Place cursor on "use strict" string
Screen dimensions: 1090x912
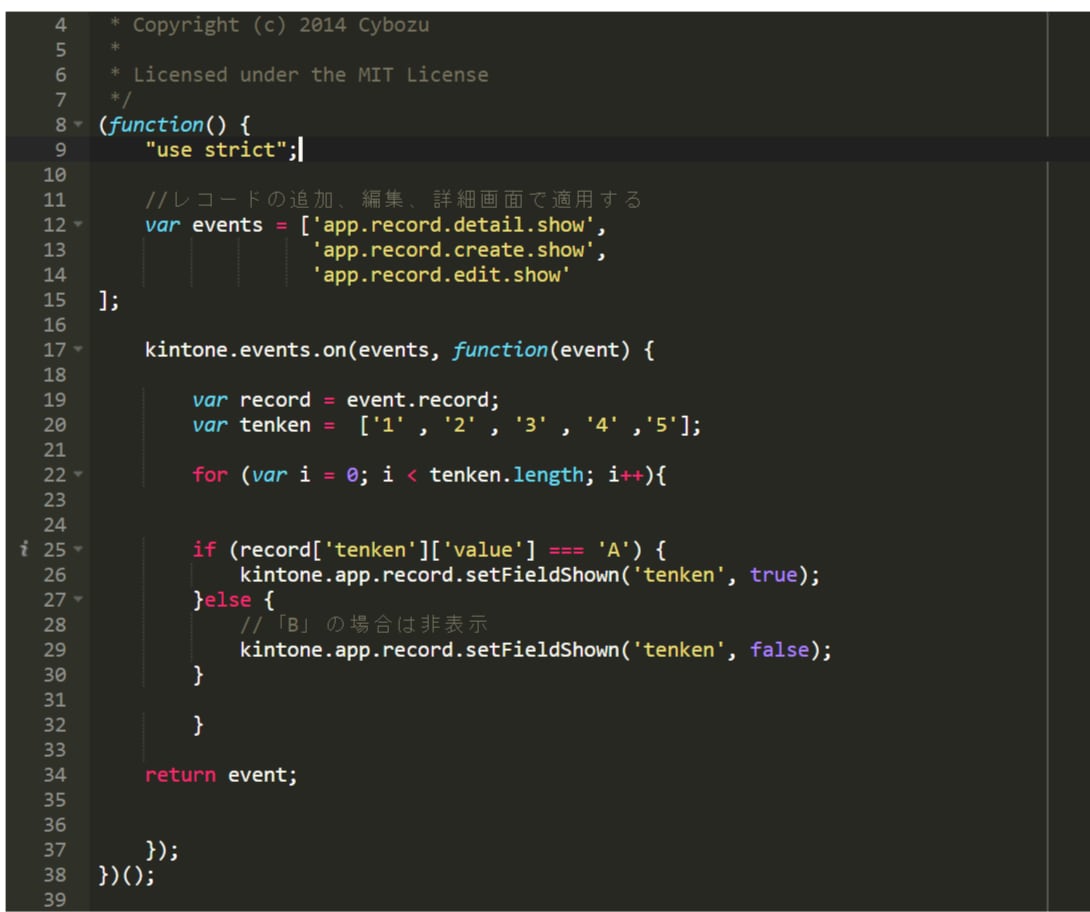pyautogui.click(x=215, y=149)
